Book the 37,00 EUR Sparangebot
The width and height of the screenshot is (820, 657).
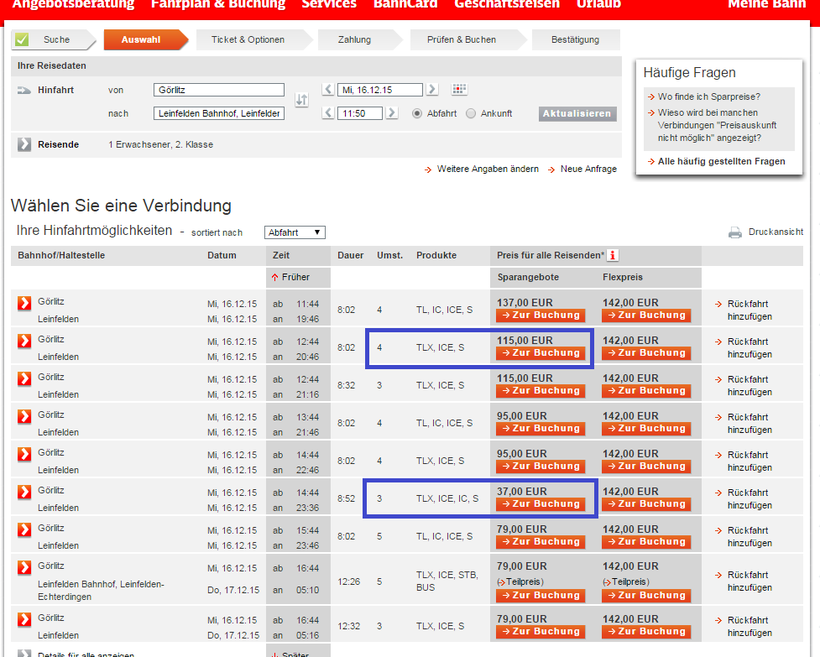point(541,504)
